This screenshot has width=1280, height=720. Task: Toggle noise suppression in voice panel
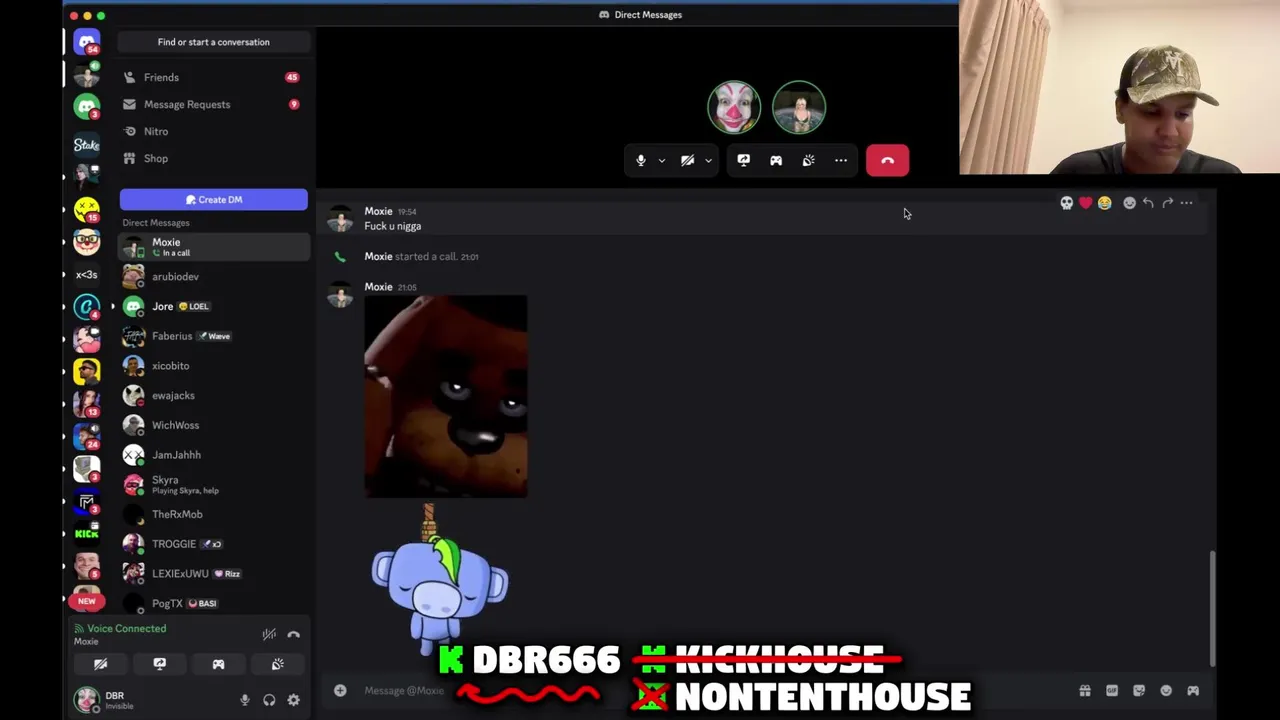coord(269,634)
